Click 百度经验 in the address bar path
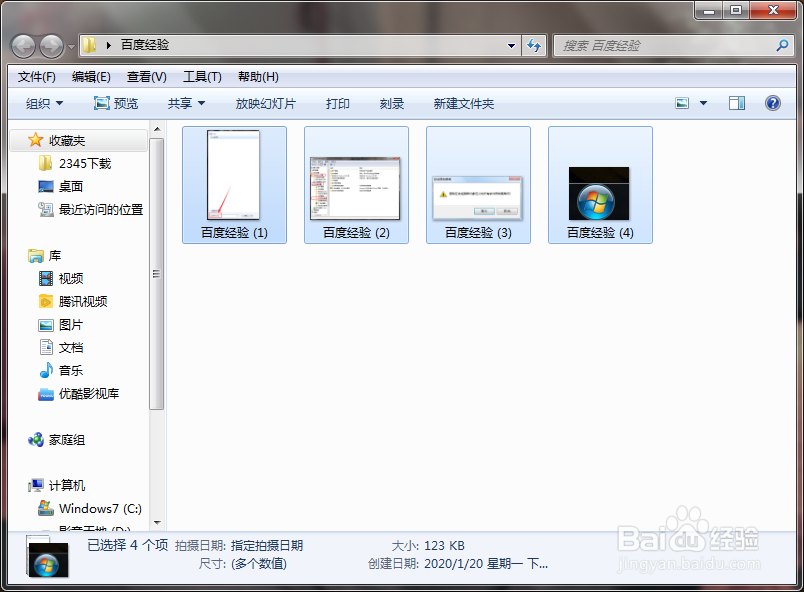Image resolution: width=804 pixels, height=592 pixels. (145, 45)
